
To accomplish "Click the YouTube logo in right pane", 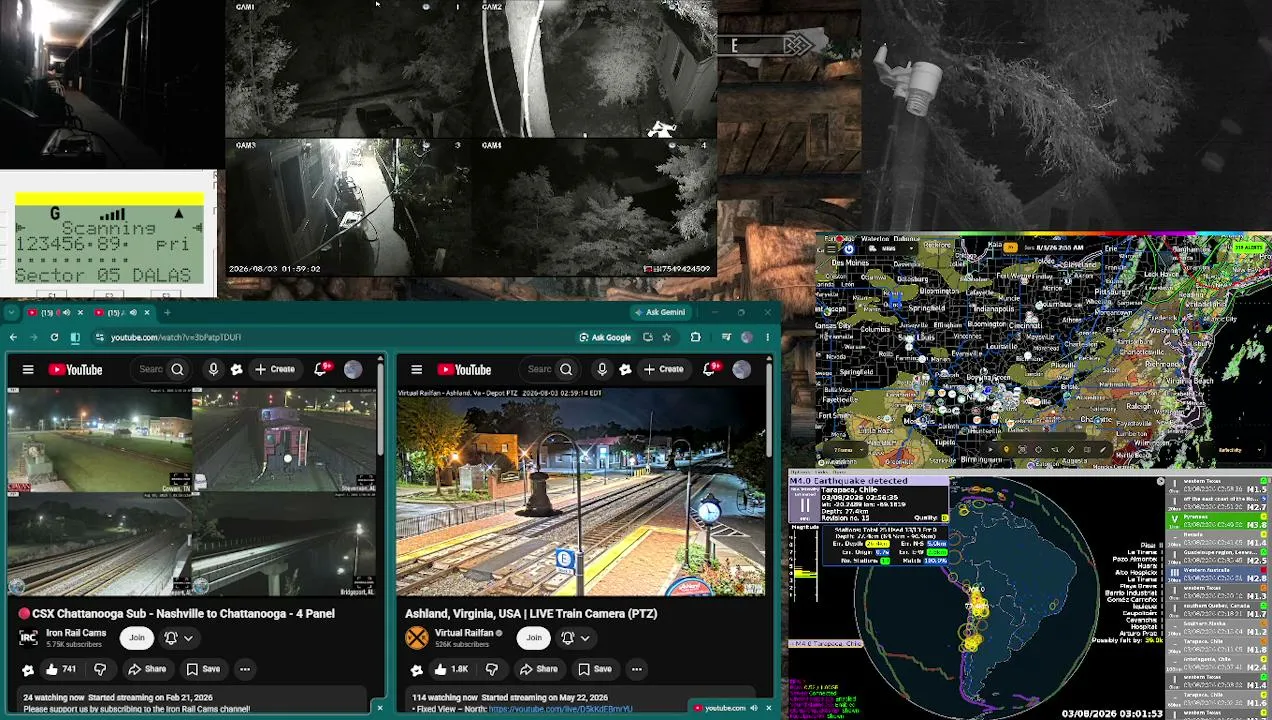I will click(464, 370).
